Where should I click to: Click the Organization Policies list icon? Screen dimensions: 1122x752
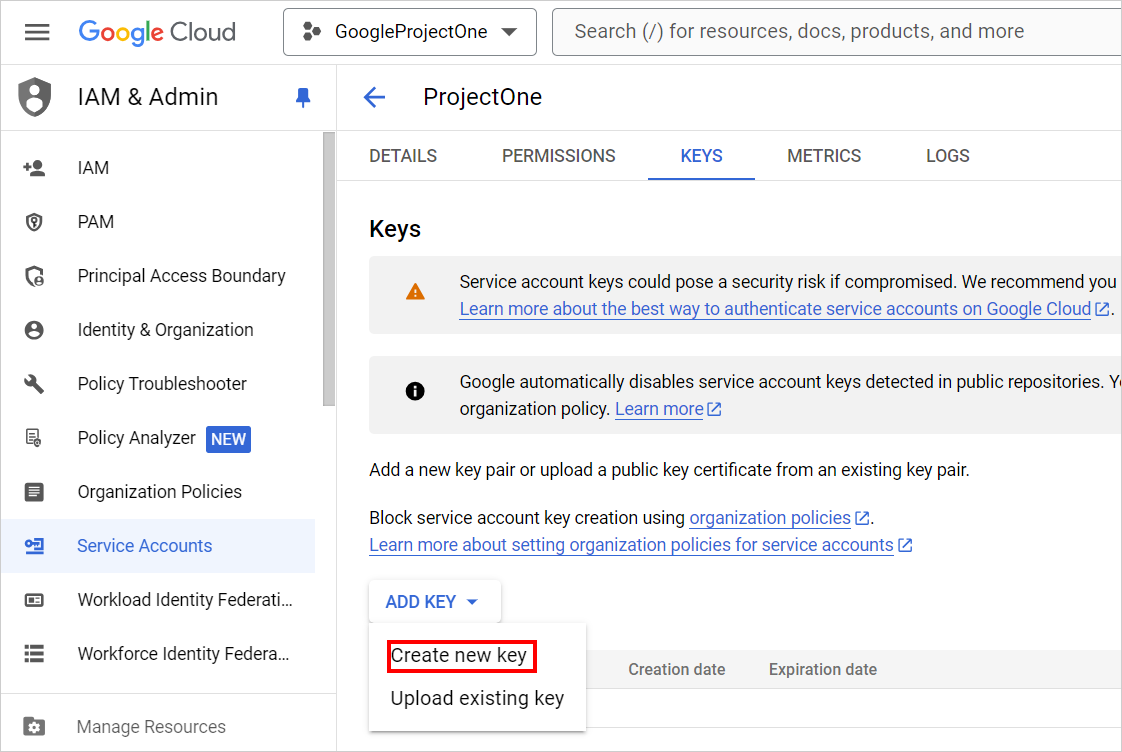click(34, 492)
